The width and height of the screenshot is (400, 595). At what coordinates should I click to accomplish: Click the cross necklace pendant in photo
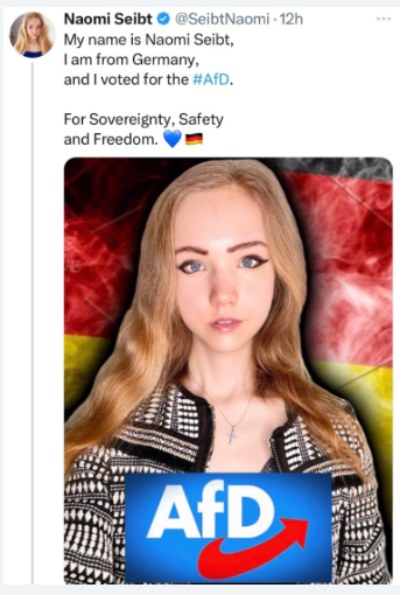pos(232,435)
